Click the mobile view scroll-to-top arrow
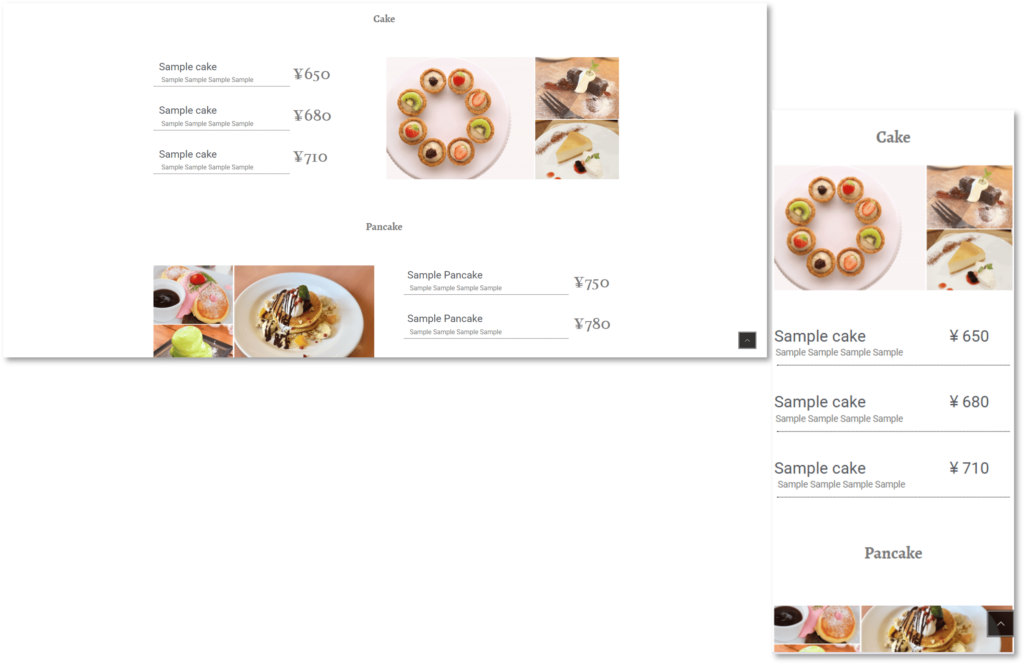 (x=1000, y=624)
